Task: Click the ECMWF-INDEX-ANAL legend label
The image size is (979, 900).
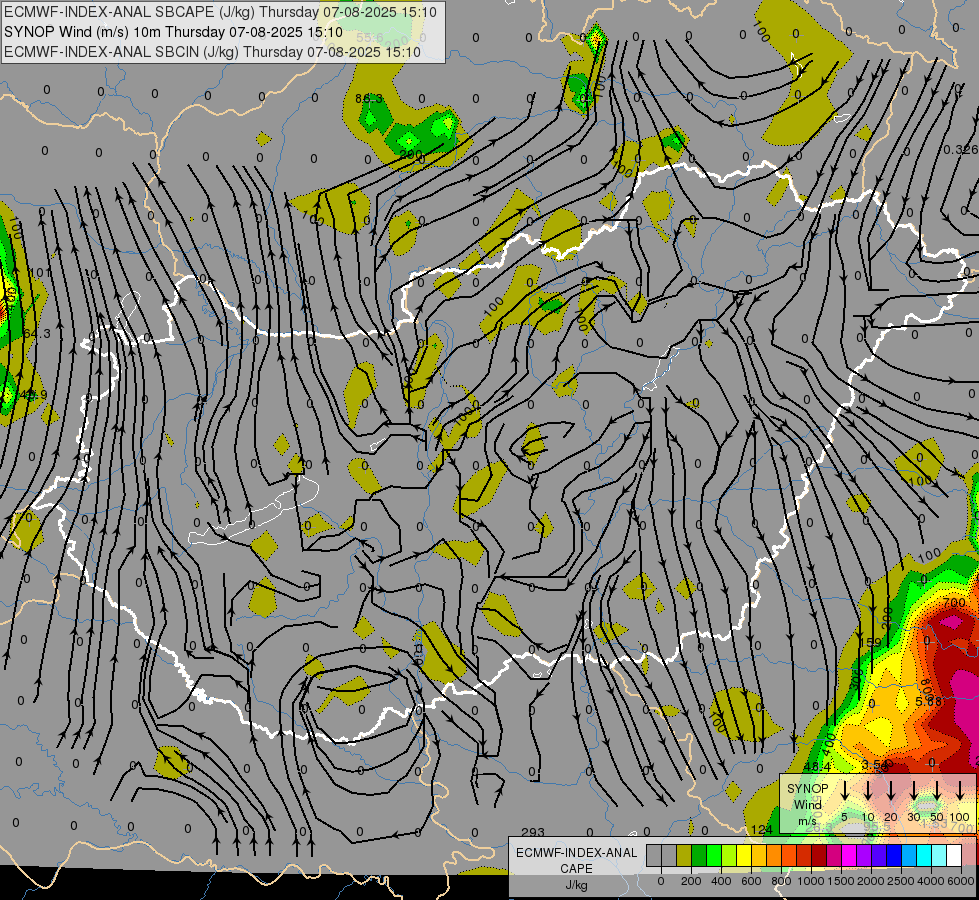Action: coord(576,853)
